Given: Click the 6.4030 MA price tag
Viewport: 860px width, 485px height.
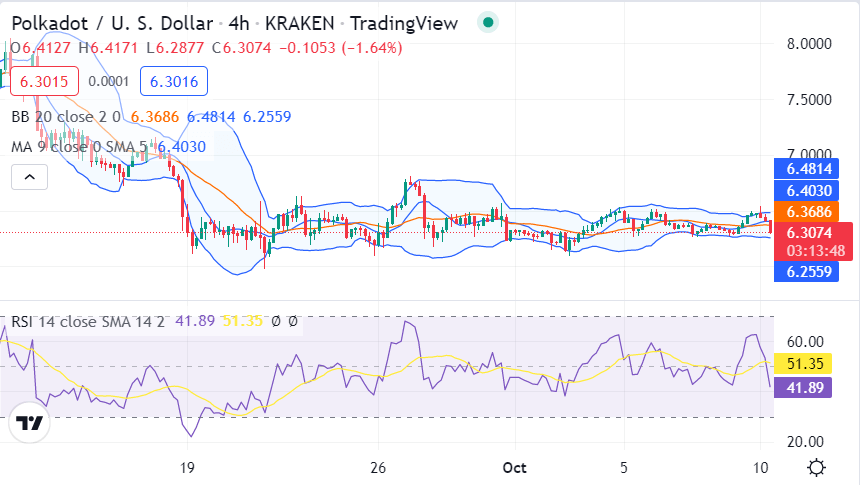Looking at the screenshot, I should tap(806, 190).
